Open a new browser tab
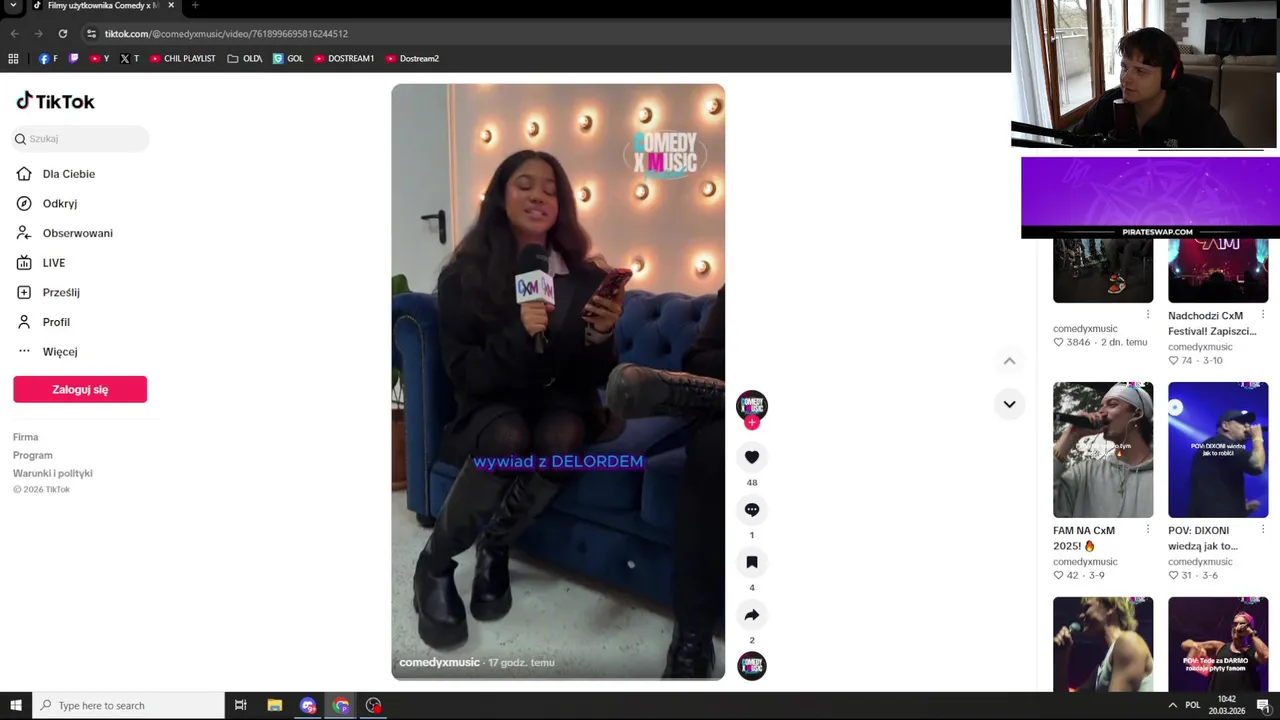1280x720 pixels. tap(195, 6)
